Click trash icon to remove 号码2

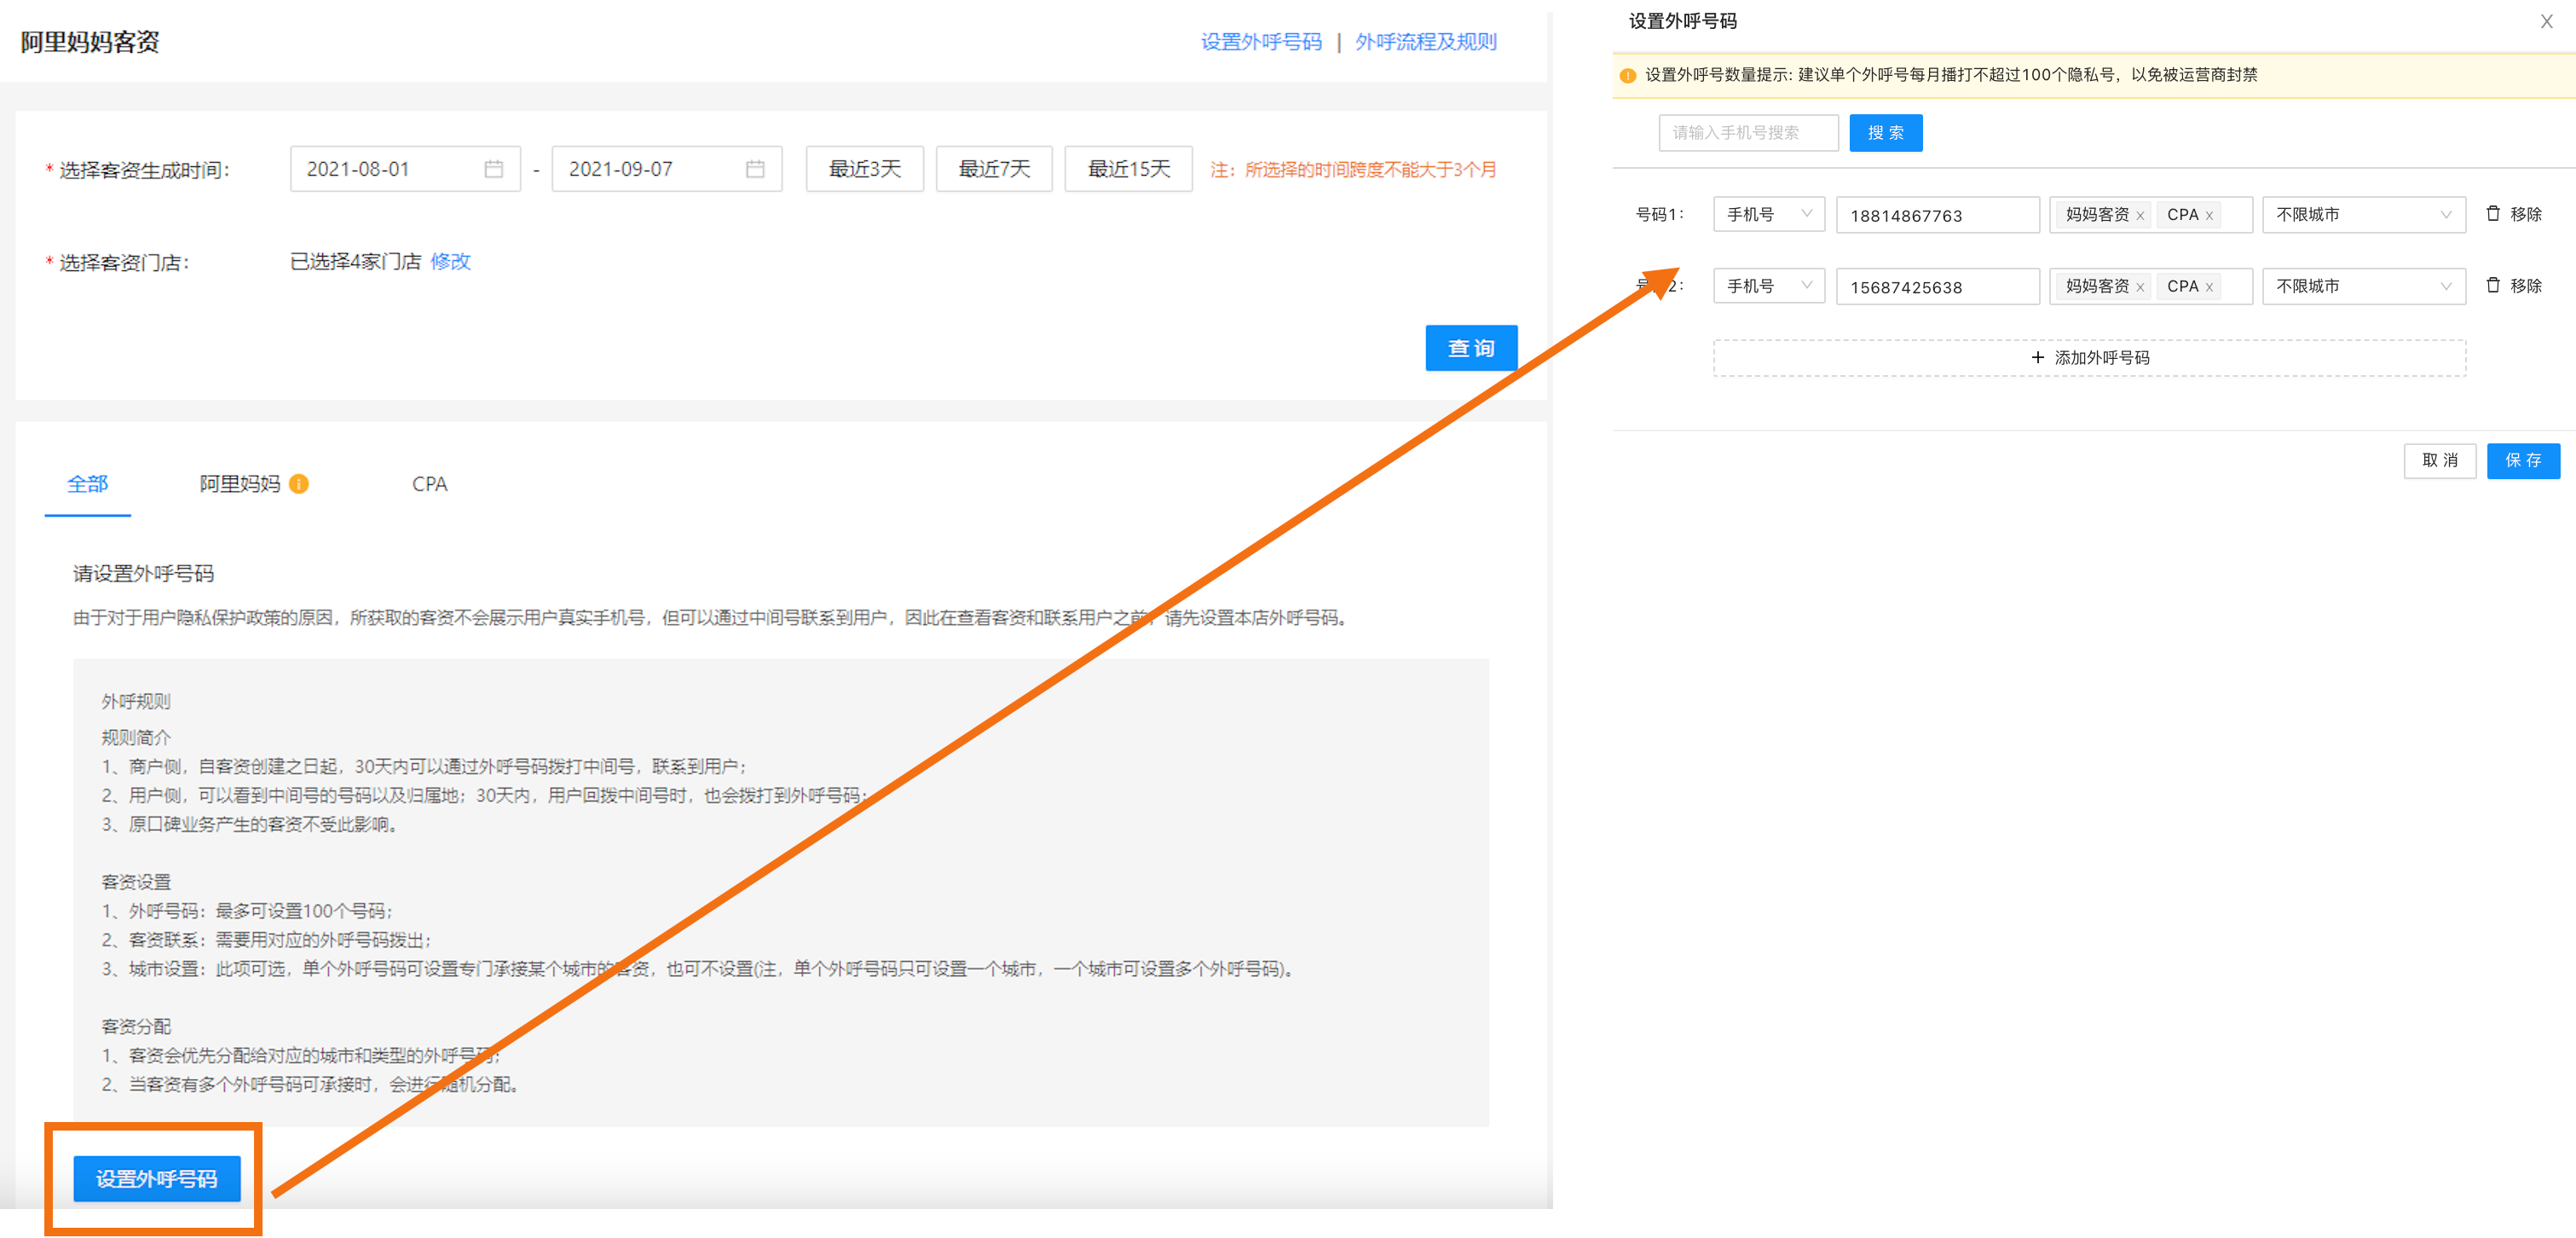tap(2492, 286)
